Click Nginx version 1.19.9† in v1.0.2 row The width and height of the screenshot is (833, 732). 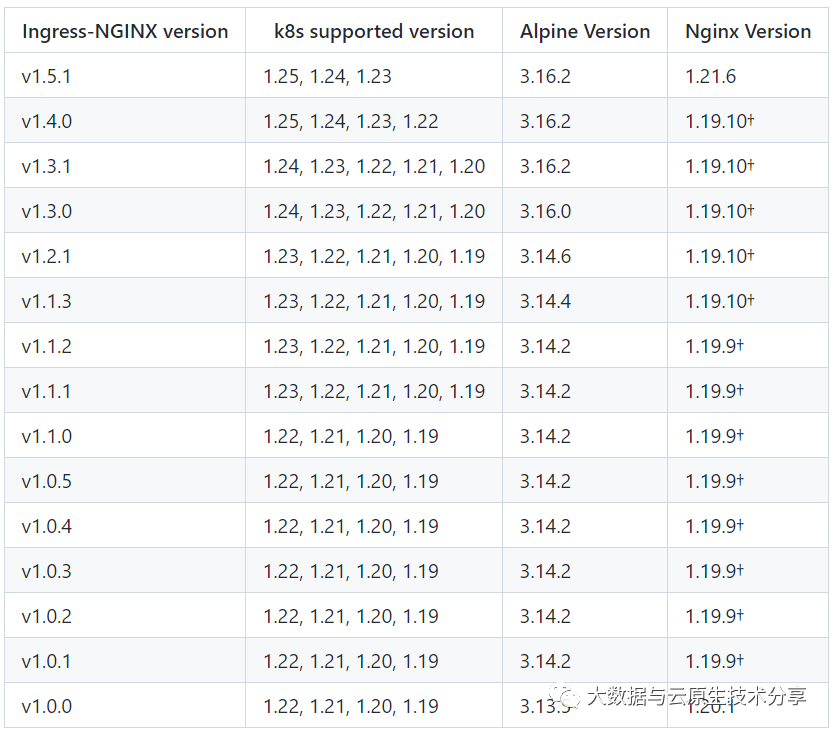748,615
